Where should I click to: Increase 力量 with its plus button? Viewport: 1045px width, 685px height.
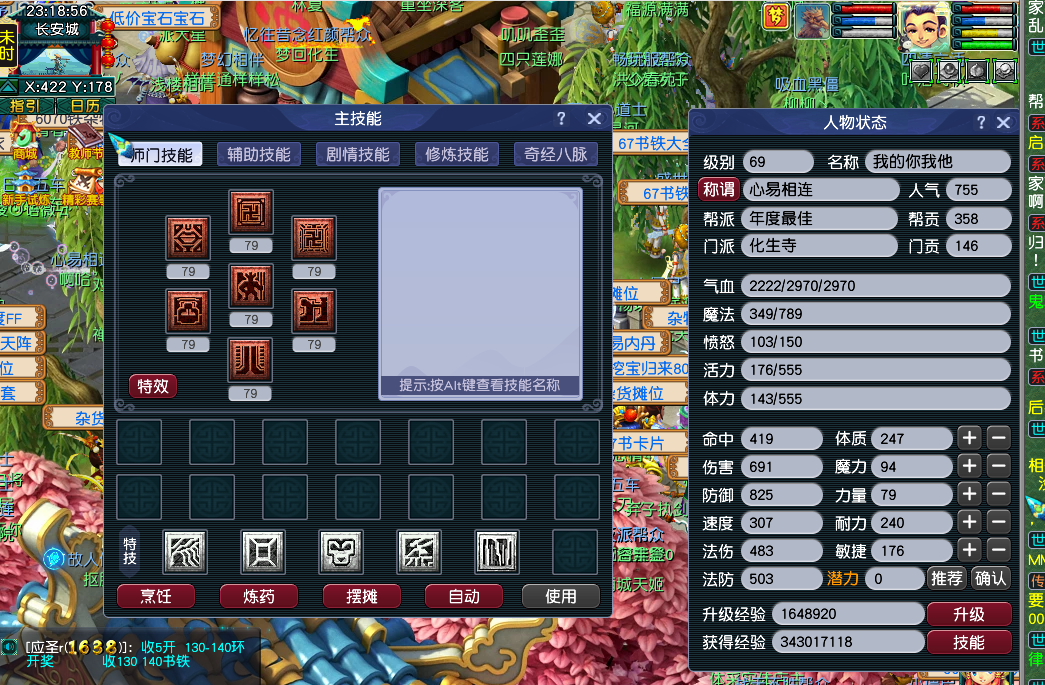tap(970, 494)
